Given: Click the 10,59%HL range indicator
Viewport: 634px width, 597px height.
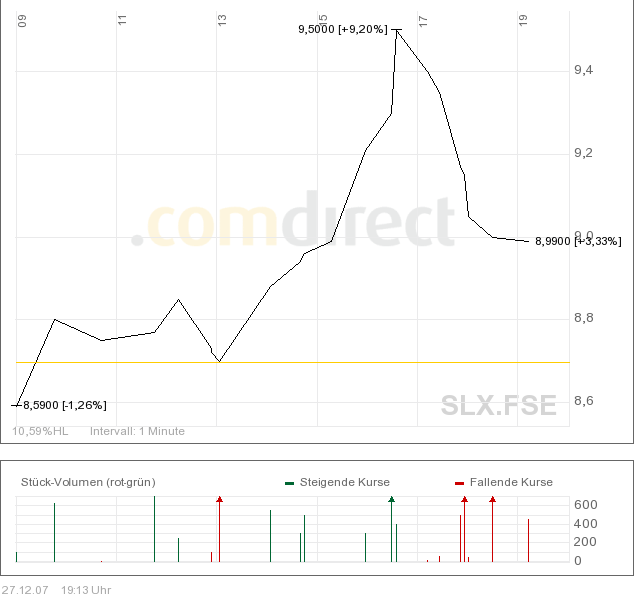Looking at the screenshot, I should [x=40, y=432].
